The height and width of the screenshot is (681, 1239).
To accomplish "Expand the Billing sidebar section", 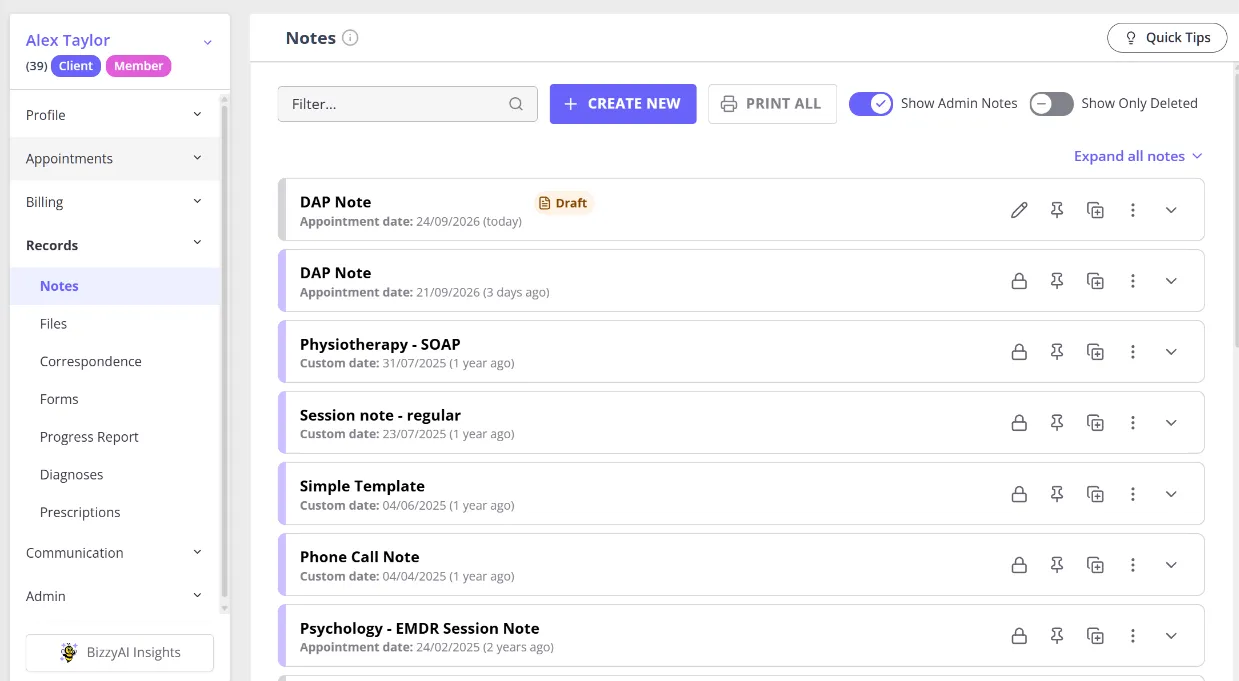I will tap(115, 202).
